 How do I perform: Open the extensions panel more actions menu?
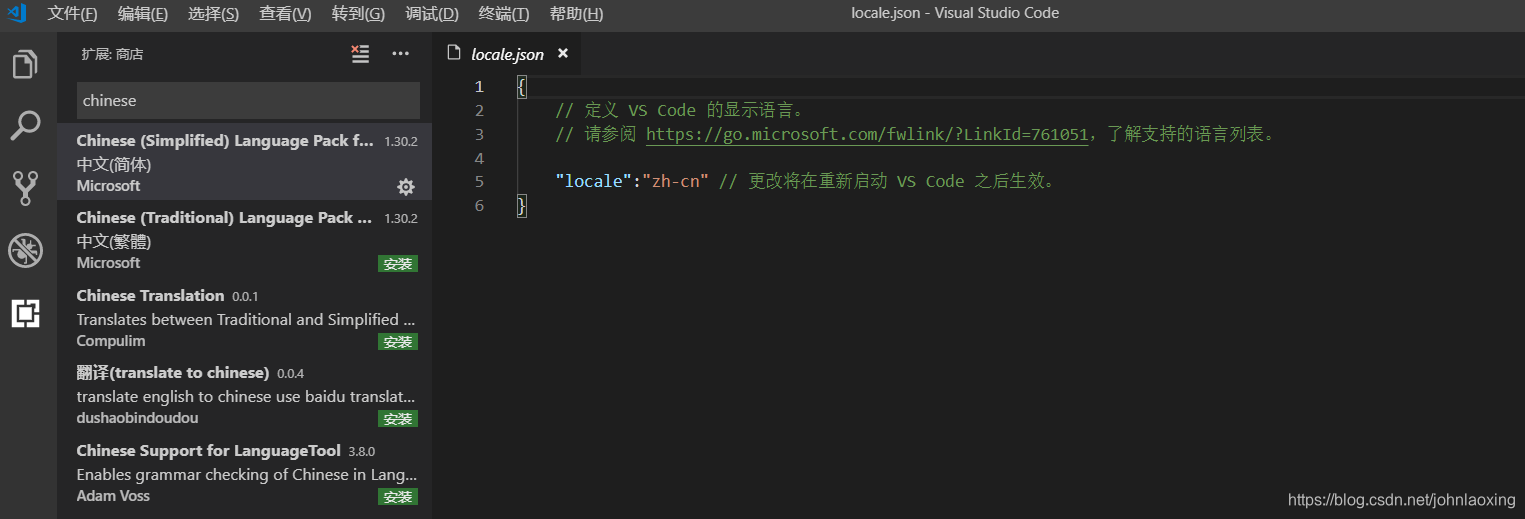pos(401,54)
